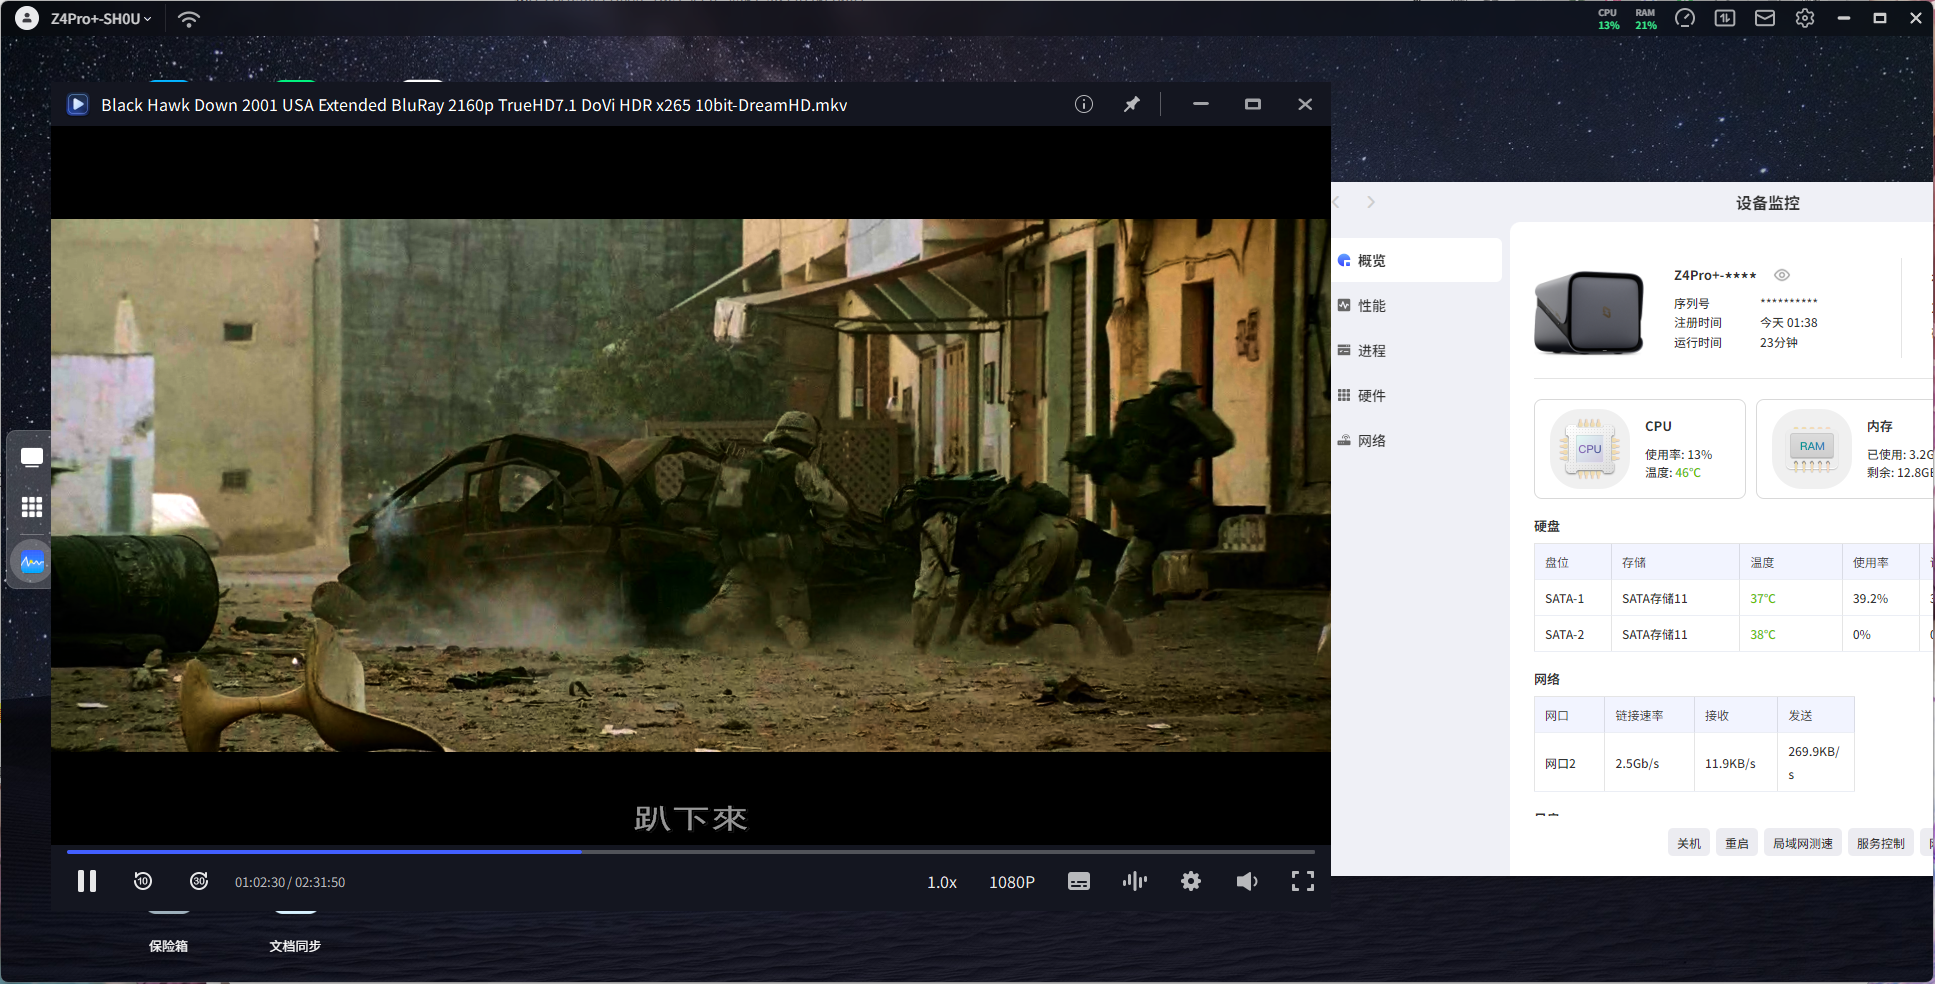Check the Wi-Fi connection status icon
The width and height of the screenshot is (1935, 984).
coord(189,18)
